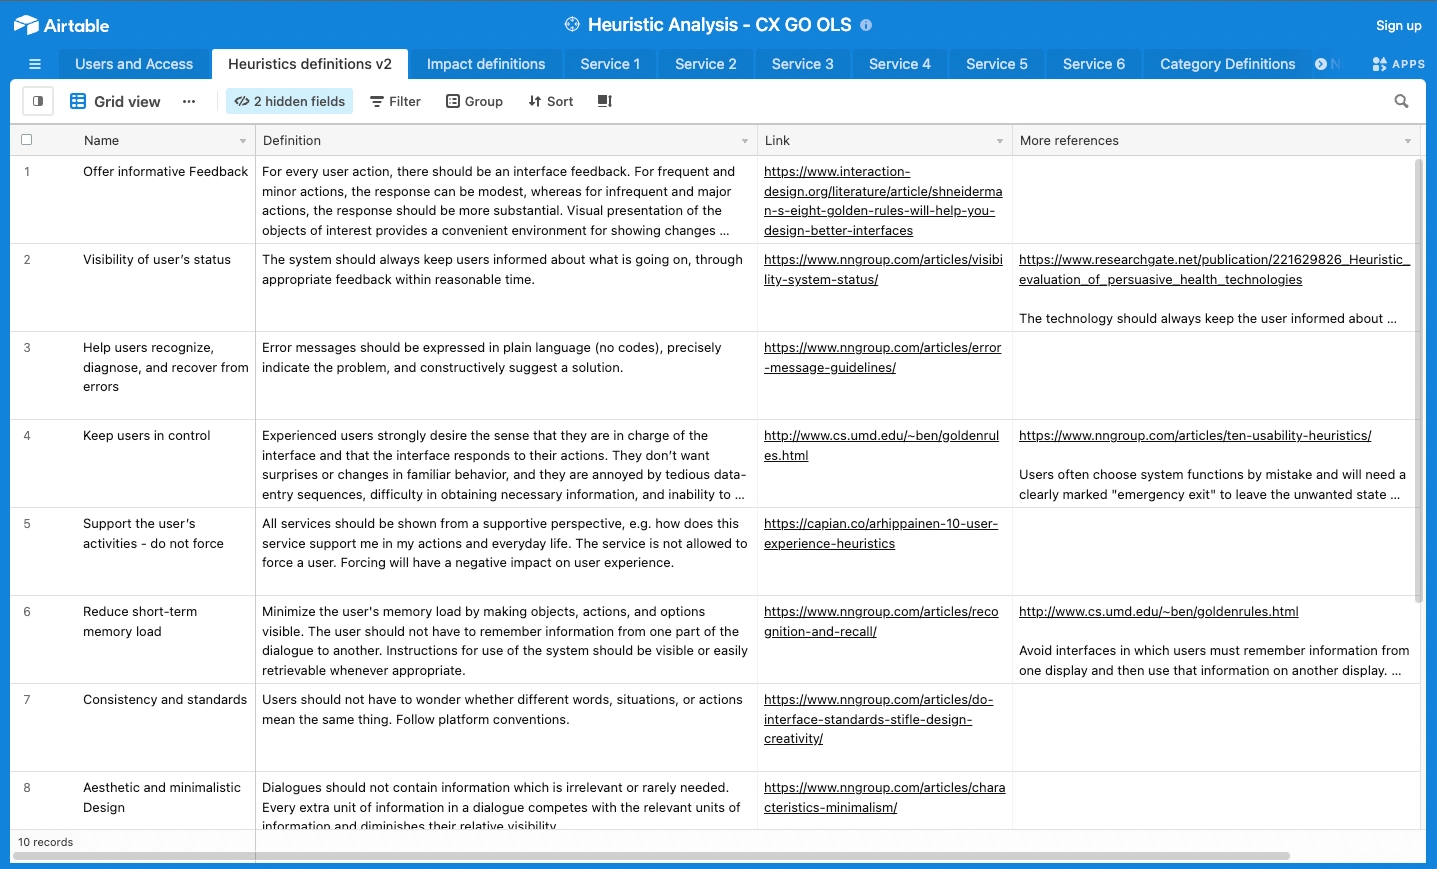Image resolution: width=1437 pixels, height=869 pixels.
Task: Open the Service 4 tab
Action: [900, 64]
